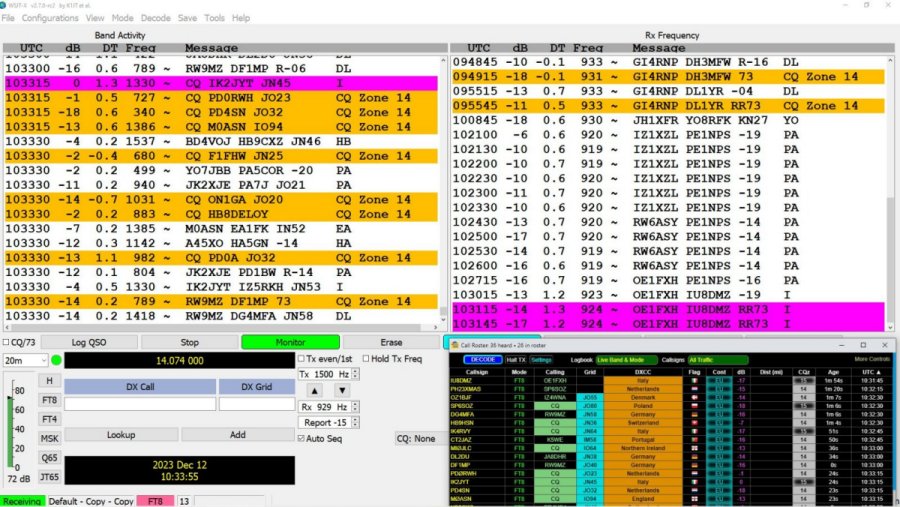Click the FT8 status bar indicator

155,501
